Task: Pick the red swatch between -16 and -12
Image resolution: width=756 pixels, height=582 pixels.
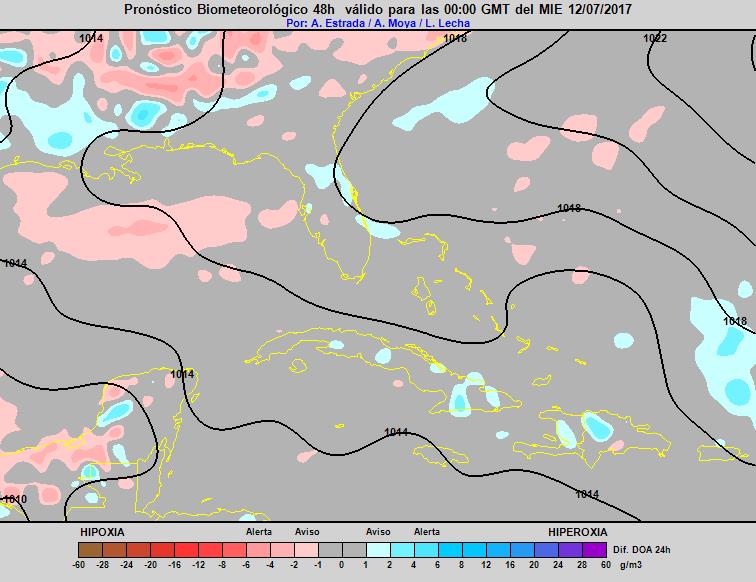Action: tap(186, 550)
